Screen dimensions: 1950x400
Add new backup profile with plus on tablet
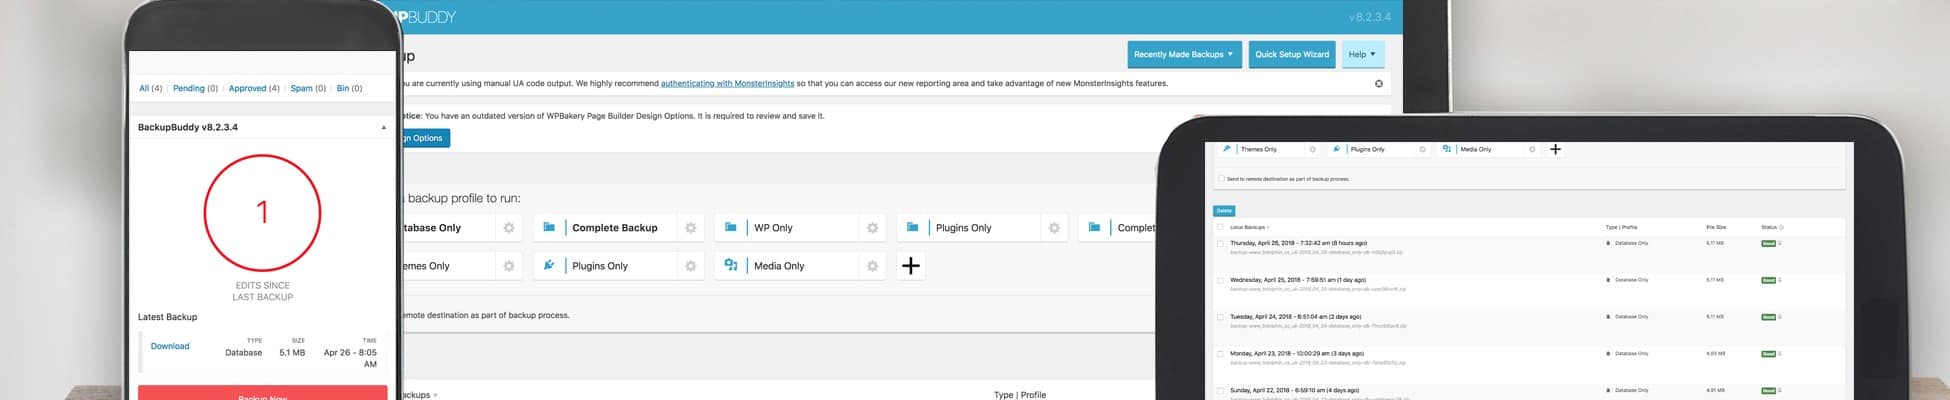click(1555, 149)
